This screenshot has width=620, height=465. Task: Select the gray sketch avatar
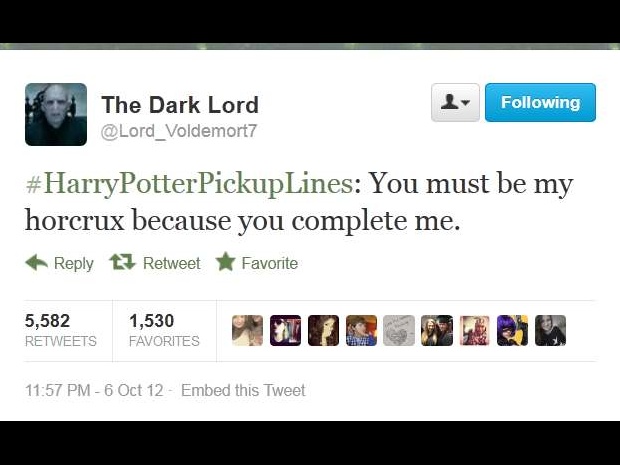[399, 331]
